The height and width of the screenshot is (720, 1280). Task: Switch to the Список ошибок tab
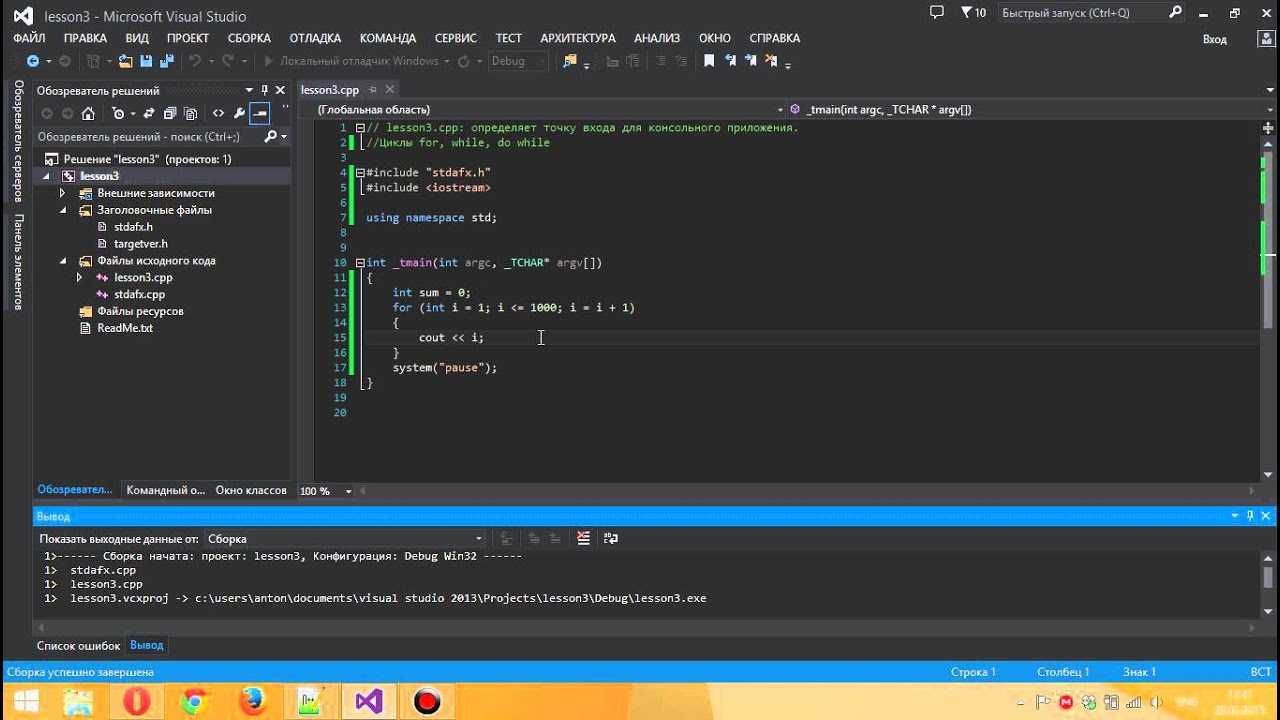(x=79, y=646)
